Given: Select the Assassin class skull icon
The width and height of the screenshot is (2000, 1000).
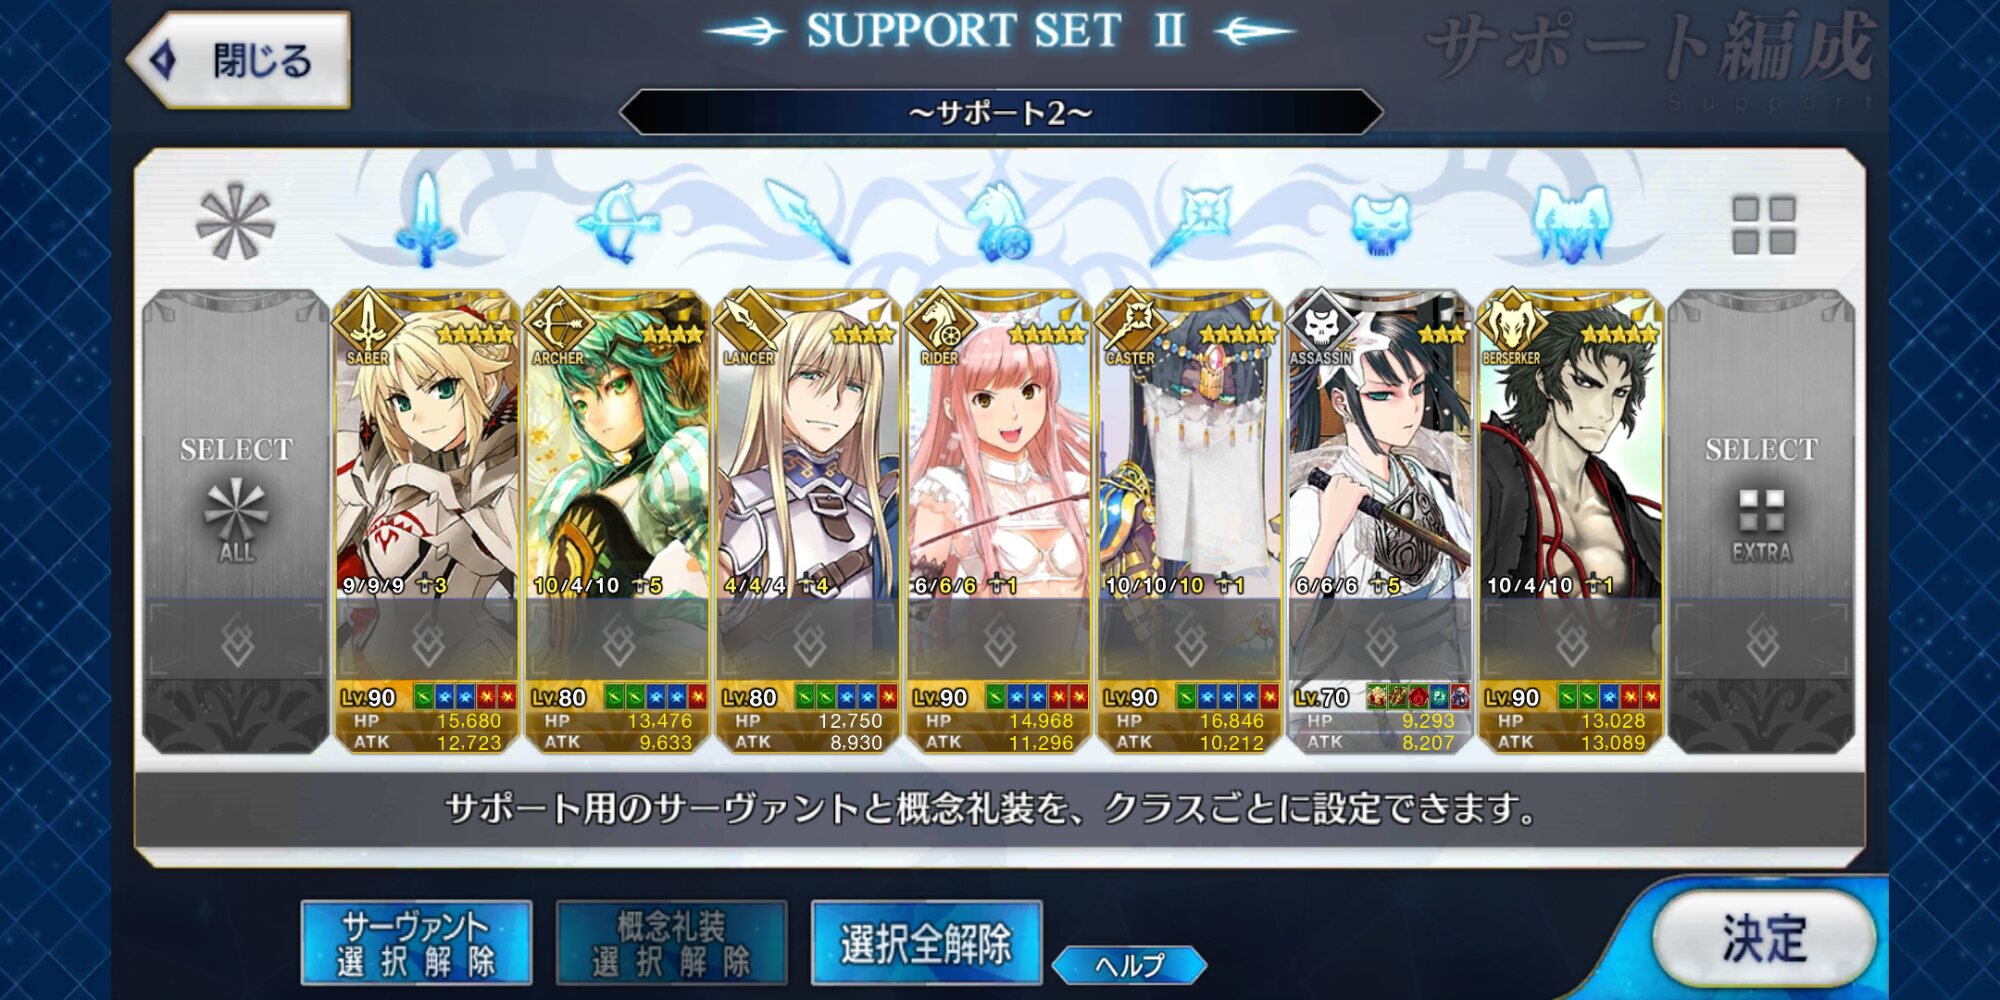Looking at the screenshot, I should pyautogui.click(x=1381, y=221).
